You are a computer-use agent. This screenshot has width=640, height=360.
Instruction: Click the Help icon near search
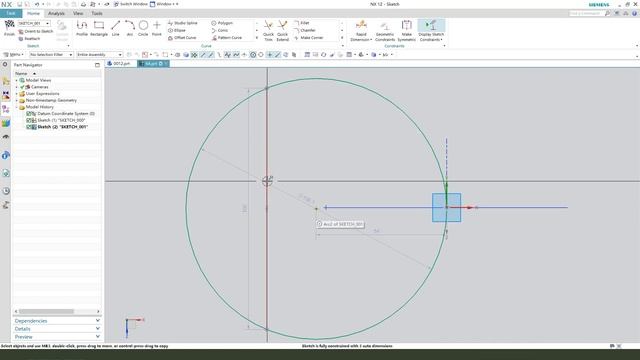coord(634,13)
